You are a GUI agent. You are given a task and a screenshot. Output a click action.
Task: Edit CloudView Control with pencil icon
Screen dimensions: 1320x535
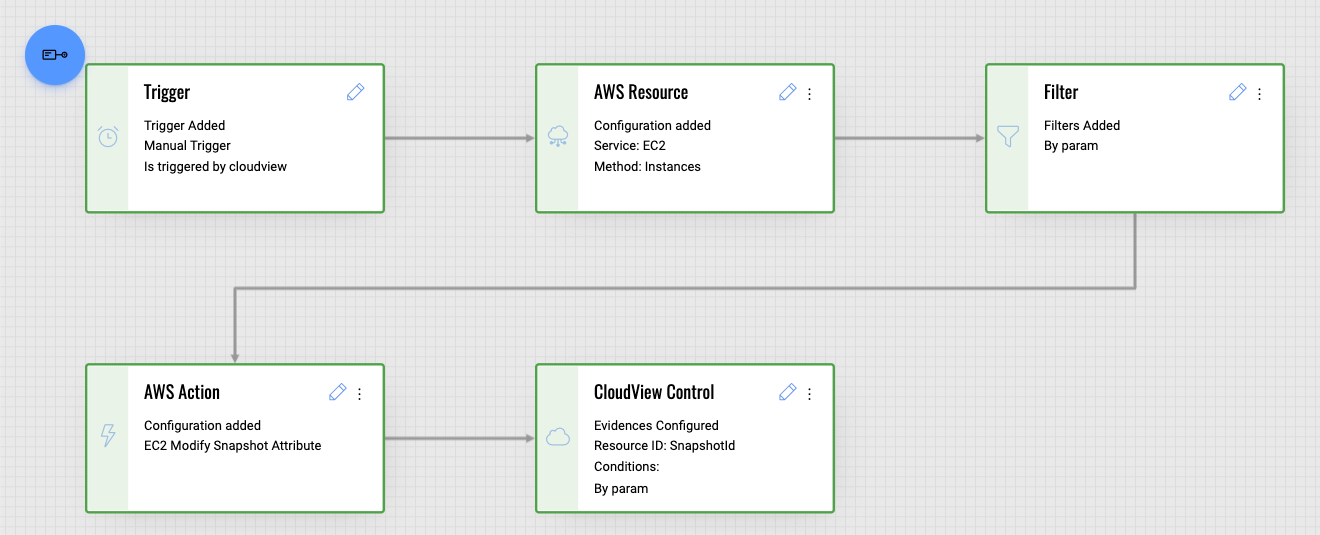click(x=787, y=392)
